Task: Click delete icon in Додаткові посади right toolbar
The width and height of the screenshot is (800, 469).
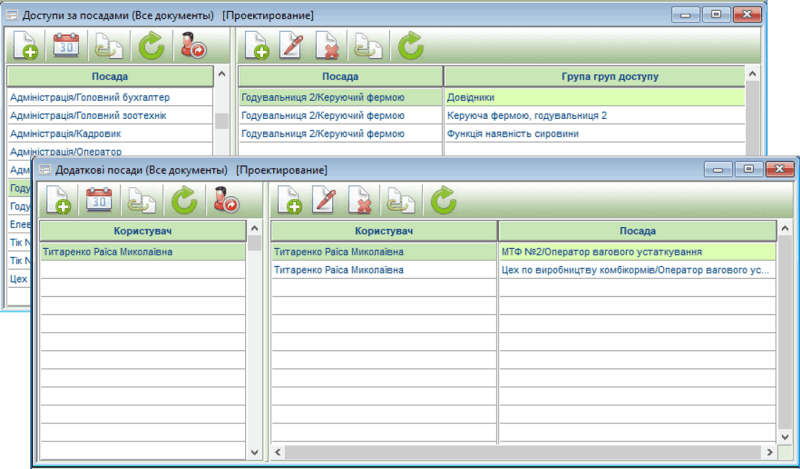Action: coord(360,201)
